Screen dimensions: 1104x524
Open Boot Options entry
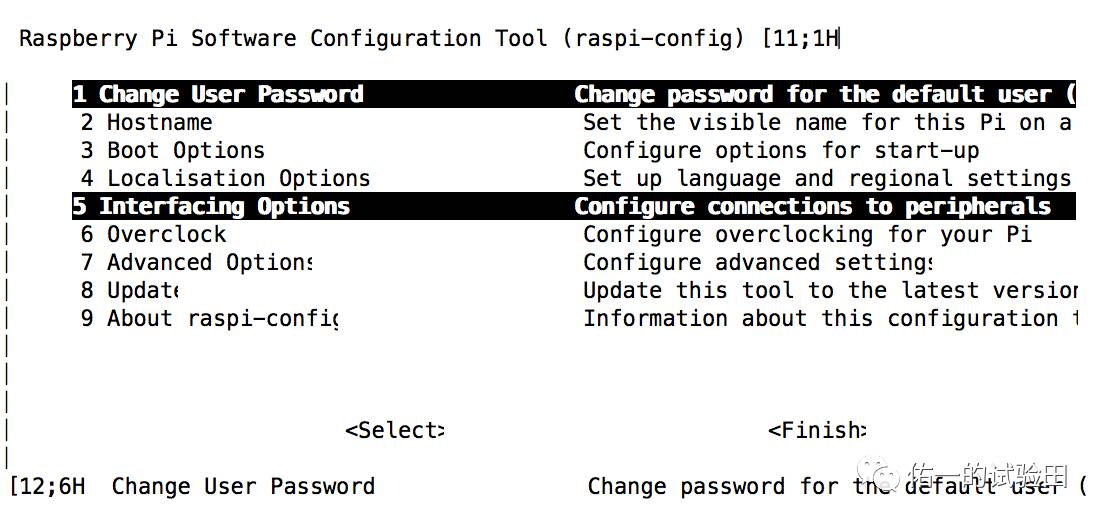[172, 151]
